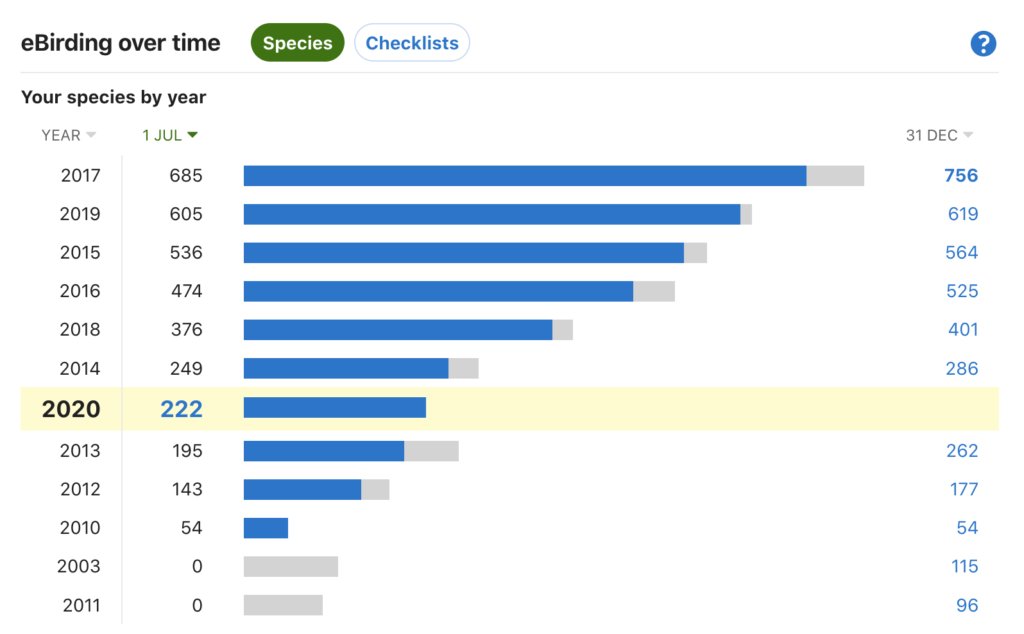Click the 619 species link for 2019
The height and width of the screenshot is (634, 1024).
(x=963, y=214)
